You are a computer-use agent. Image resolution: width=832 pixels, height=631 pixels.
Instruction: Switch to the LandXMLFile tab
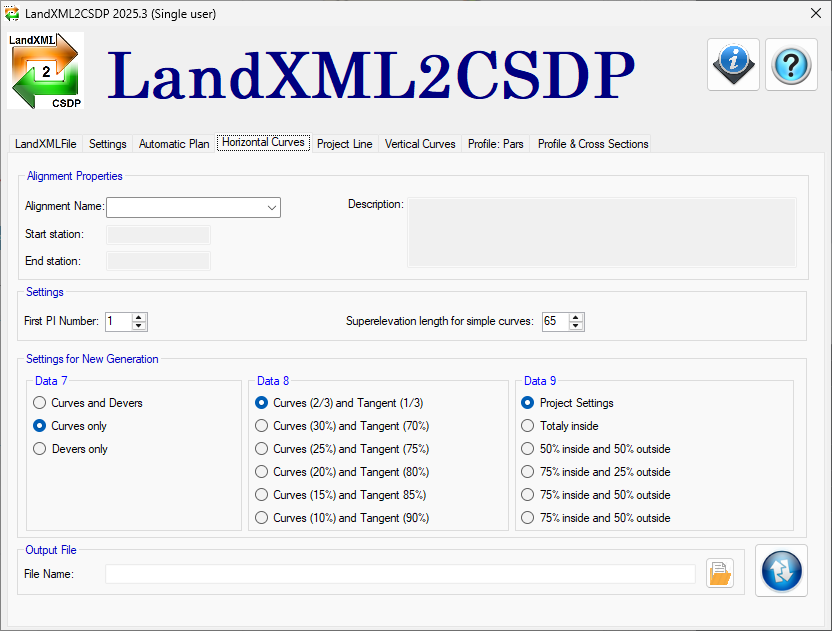(46, 144)
